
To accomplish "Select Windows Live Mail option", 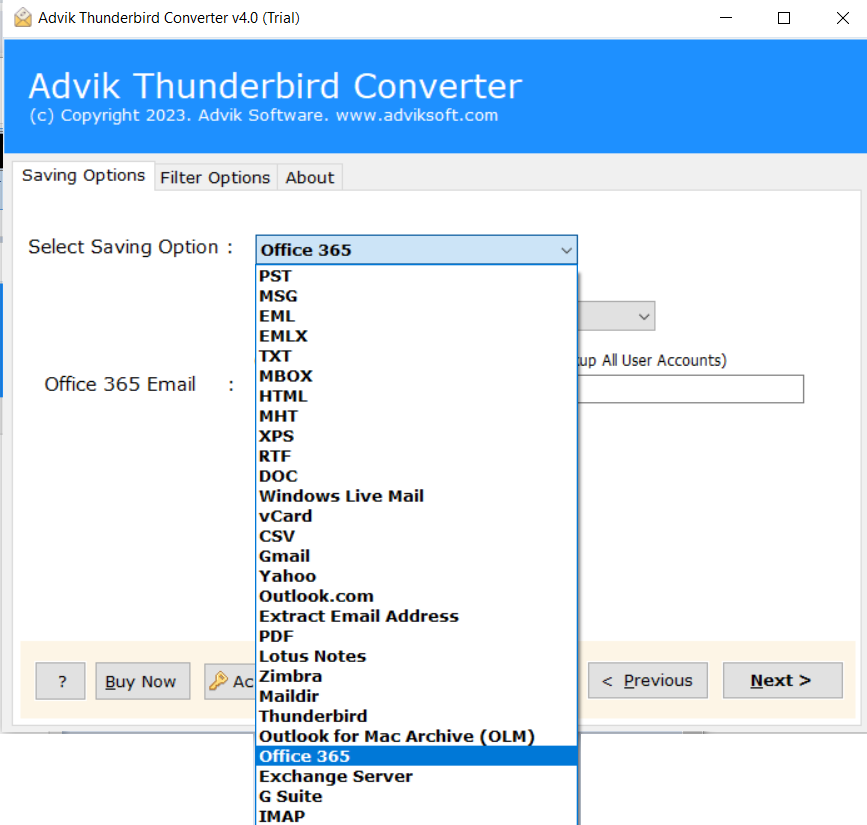I will pos(416,496).
